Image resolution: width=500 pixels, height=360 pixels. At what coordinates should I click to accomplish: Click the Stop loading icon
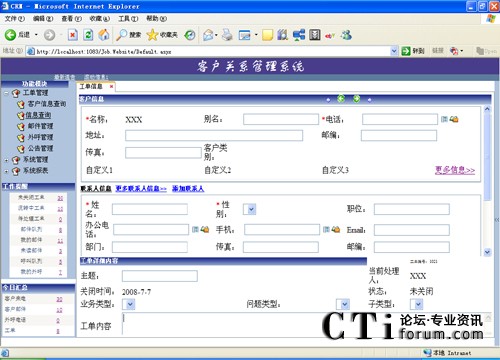tap(73, 35)
